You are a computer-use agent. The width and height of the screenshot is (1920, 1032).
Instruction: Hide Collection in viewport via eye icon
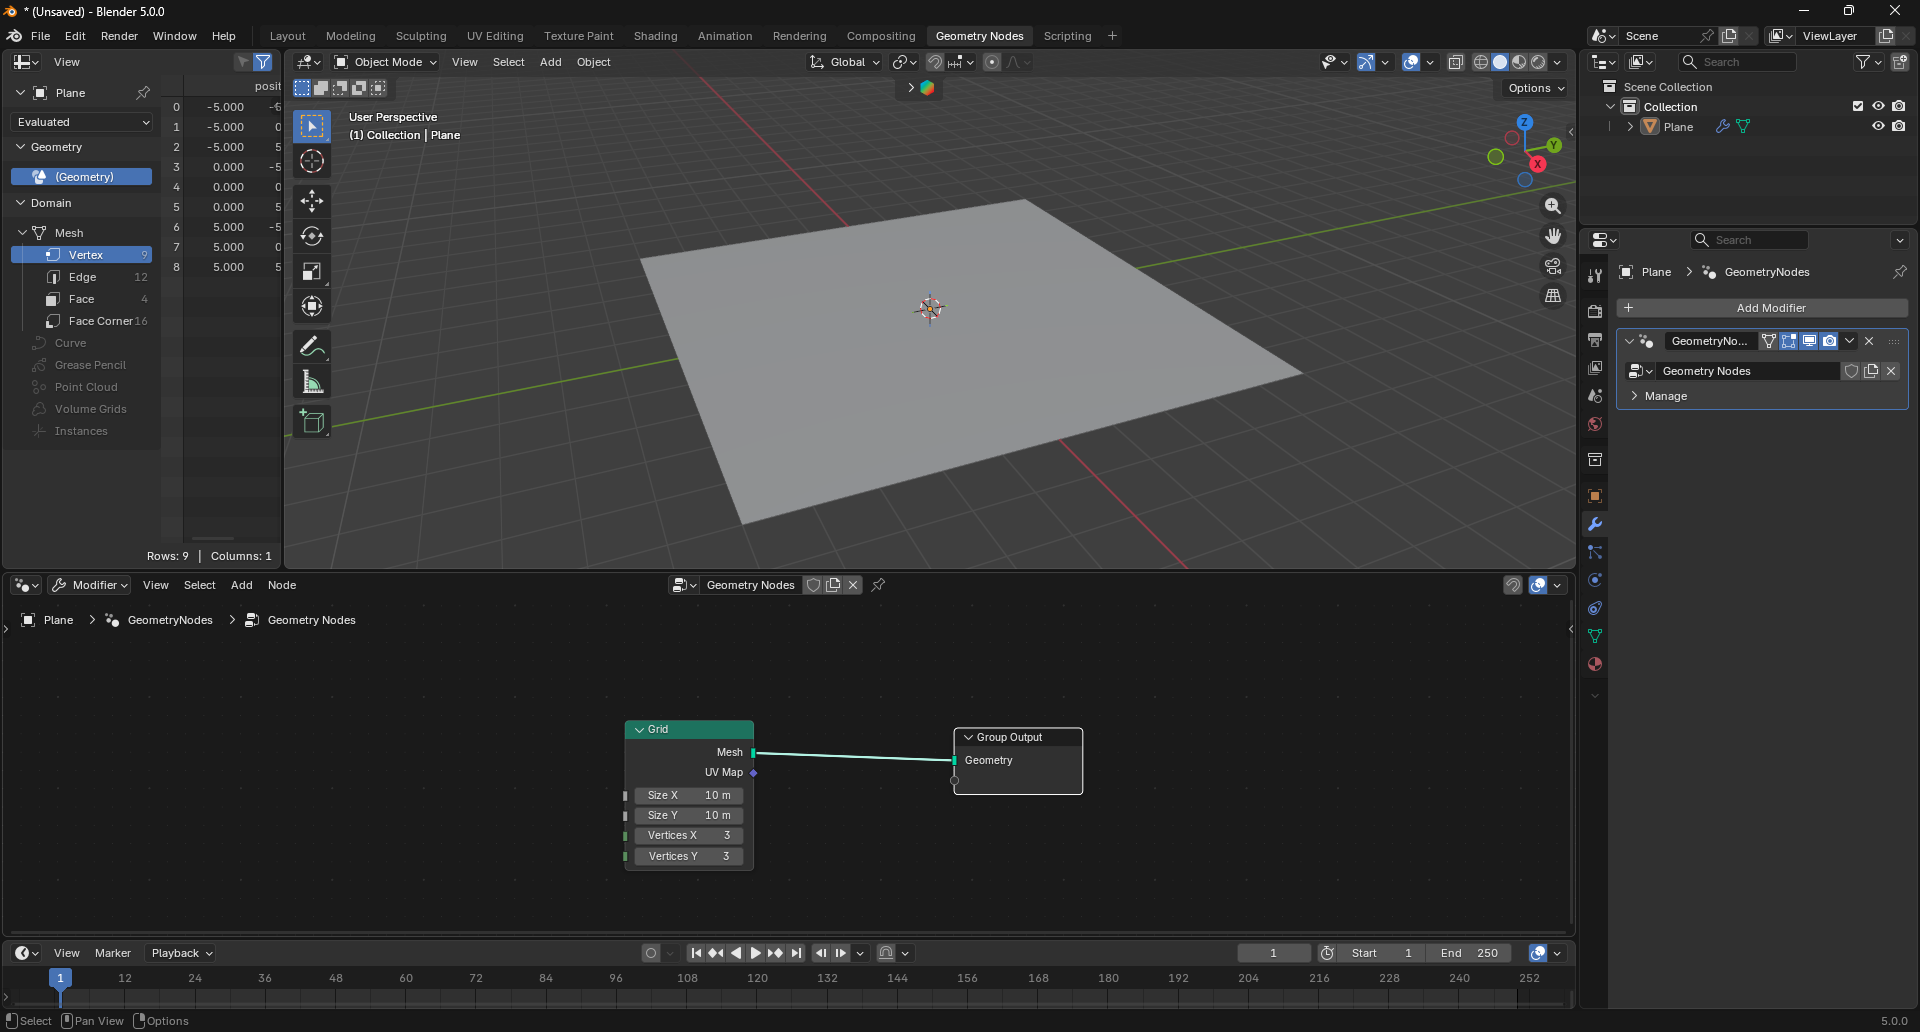[1878, 106]
